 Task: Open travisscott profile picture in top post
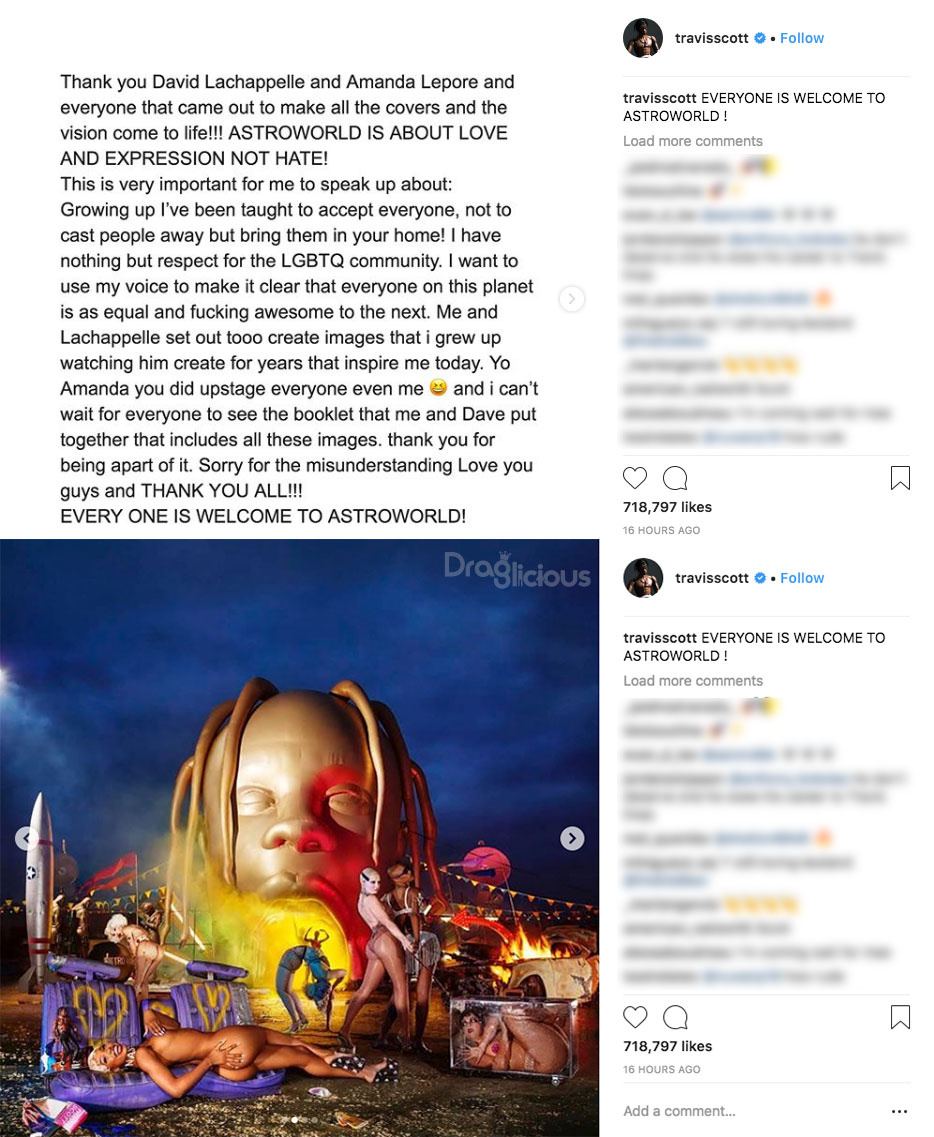click(642, 38)
